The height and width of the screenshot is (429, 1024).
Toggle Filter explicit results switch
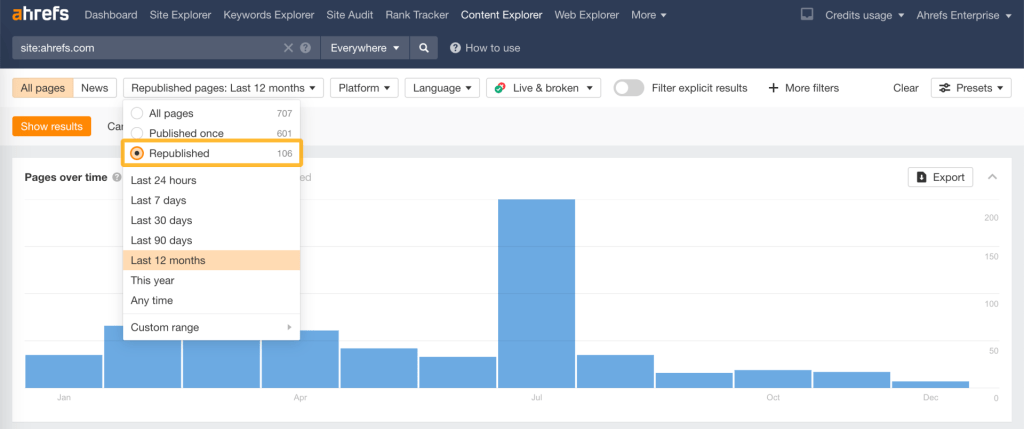click(x=629, y=87)
